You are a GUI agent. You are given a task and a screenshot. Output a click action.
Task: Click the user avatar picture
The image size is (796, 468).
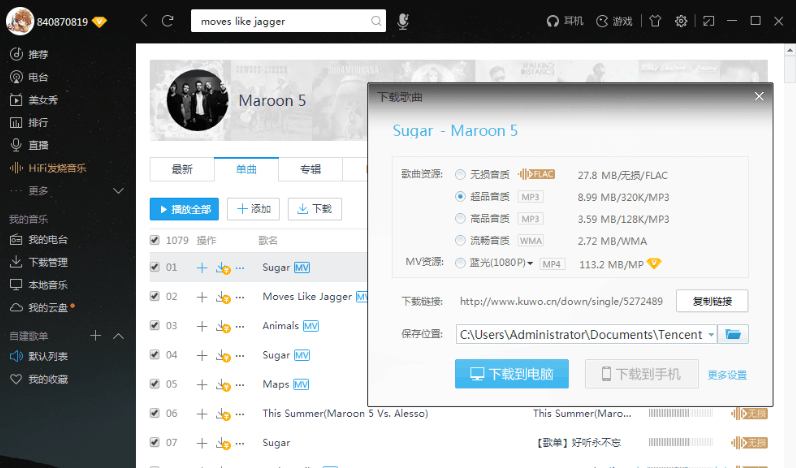20,21
